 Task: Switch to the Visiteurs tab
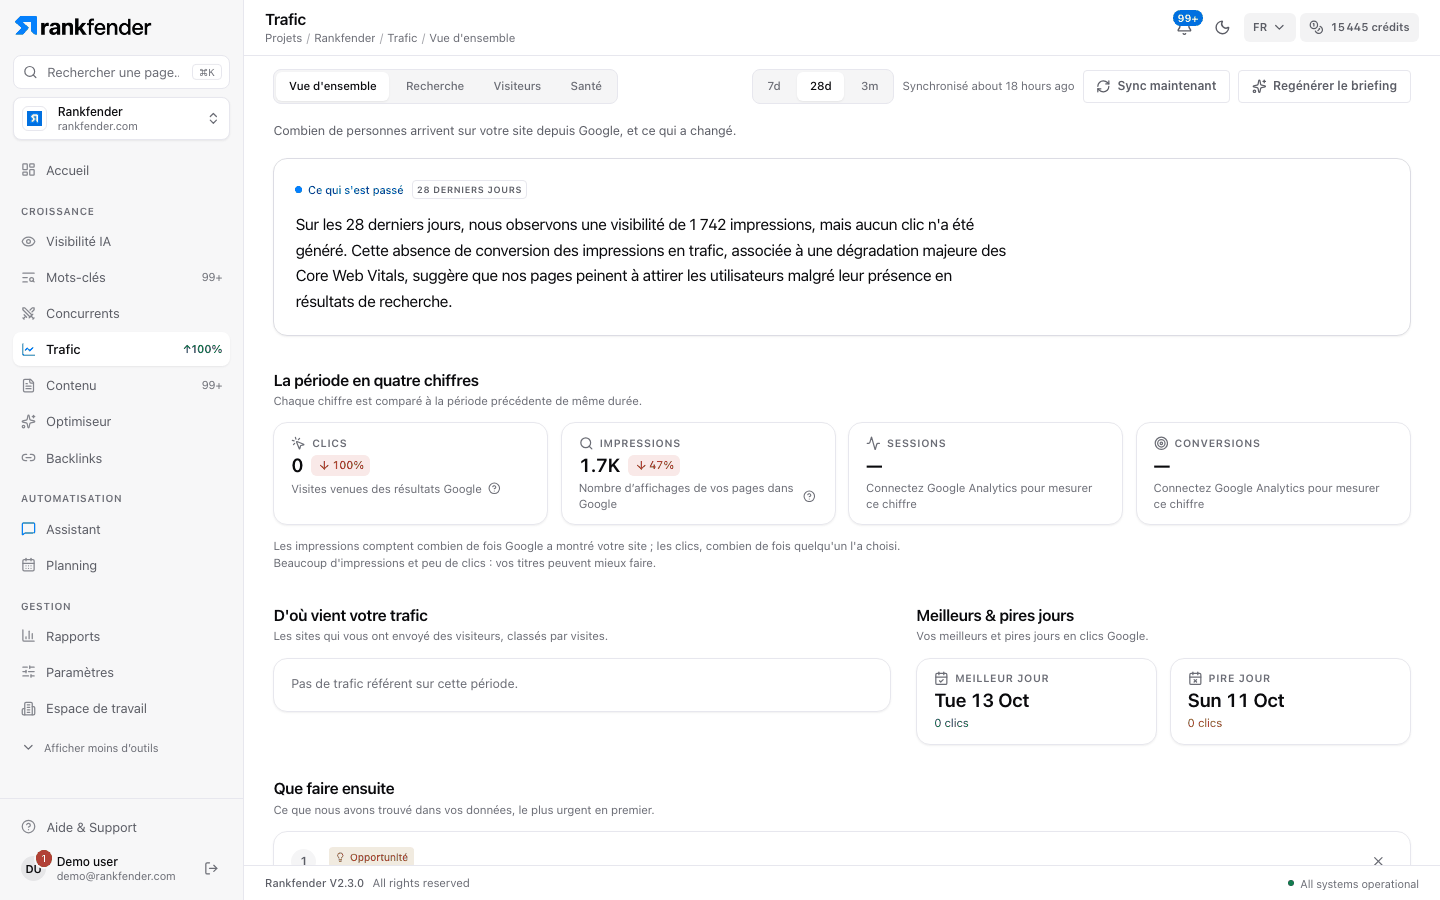[x=517, y=86]
